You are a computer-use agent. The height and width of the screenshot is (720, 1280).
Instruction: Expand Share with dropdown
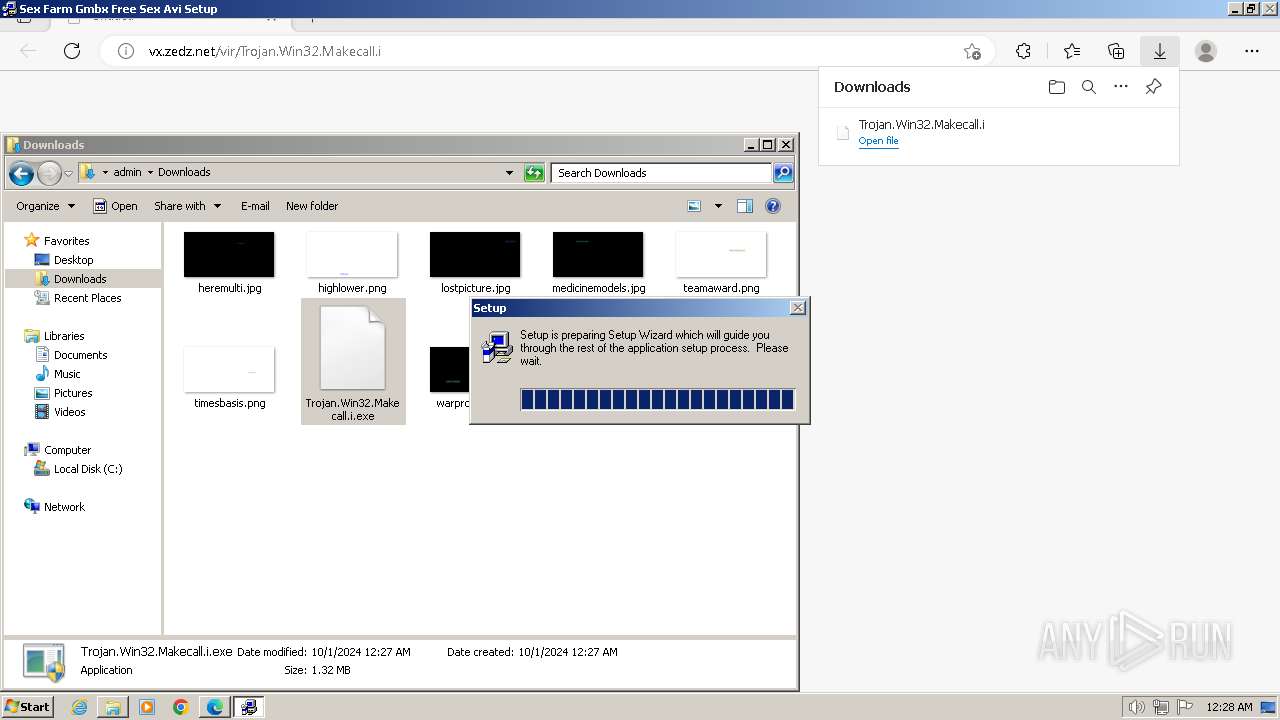(x=187, y=206)
